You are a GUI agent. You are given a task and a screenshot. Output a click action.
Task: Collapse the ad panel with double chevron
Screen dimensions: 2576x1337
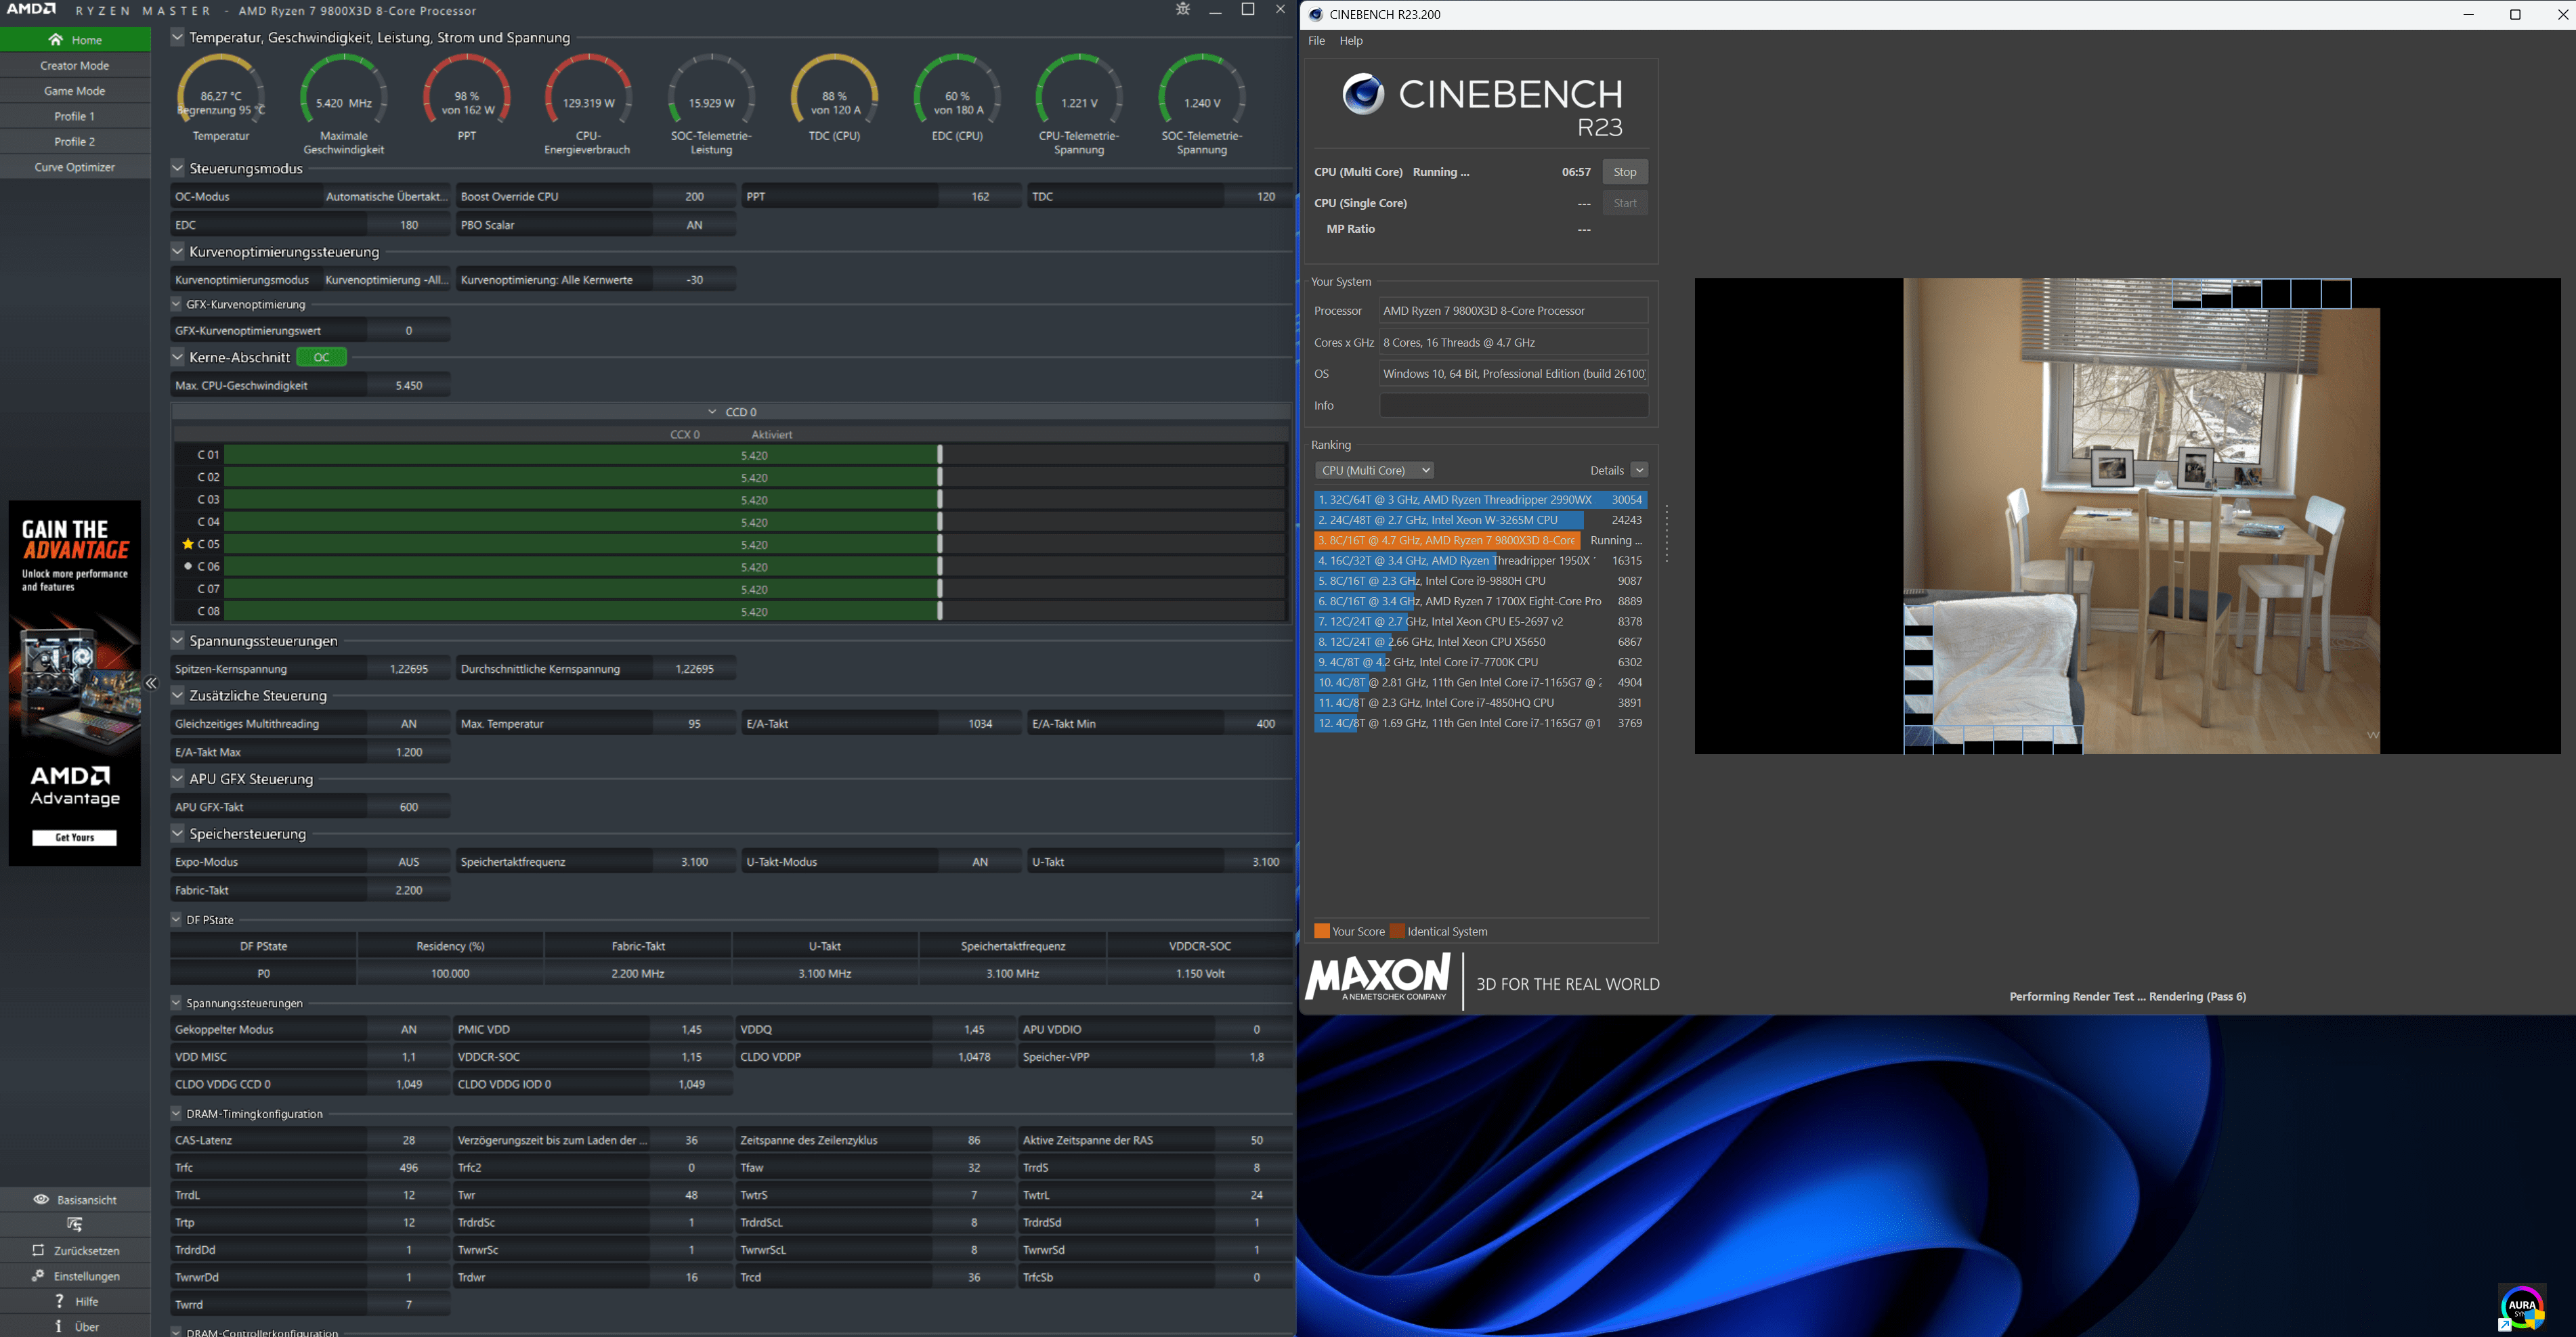point(151,683)
